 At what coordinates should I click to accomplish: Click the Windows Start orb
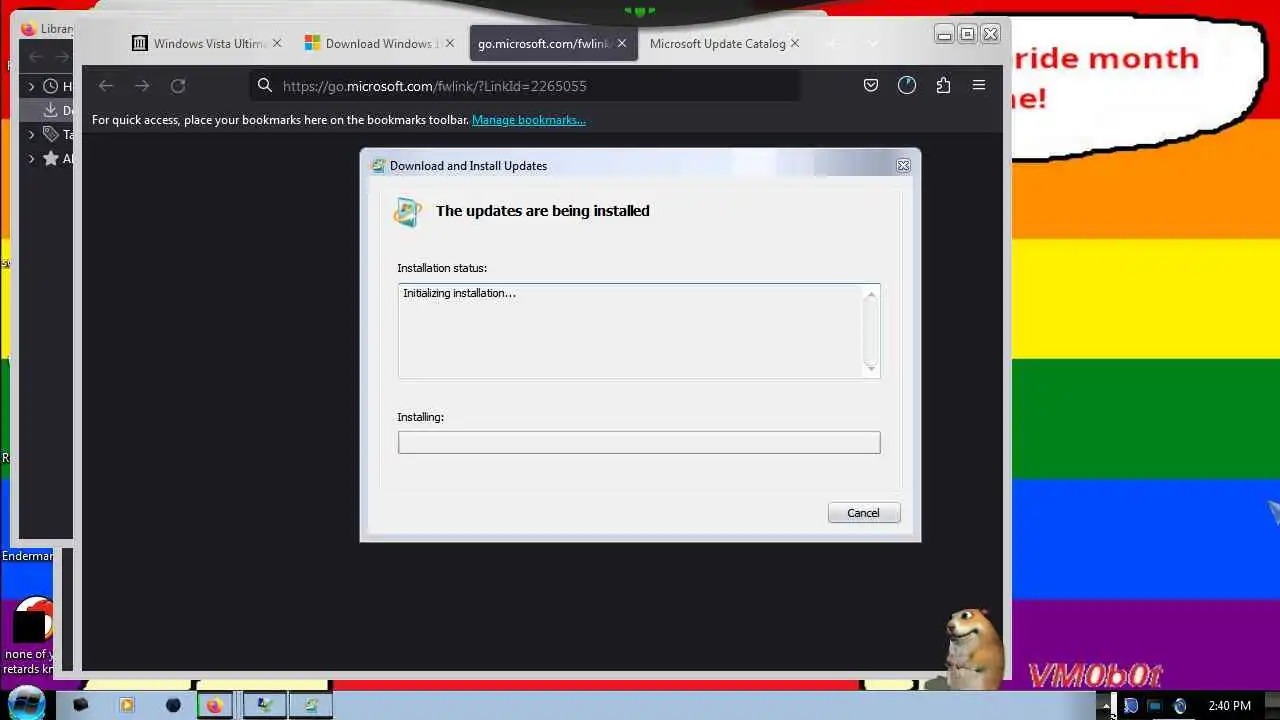click(26, 702)
